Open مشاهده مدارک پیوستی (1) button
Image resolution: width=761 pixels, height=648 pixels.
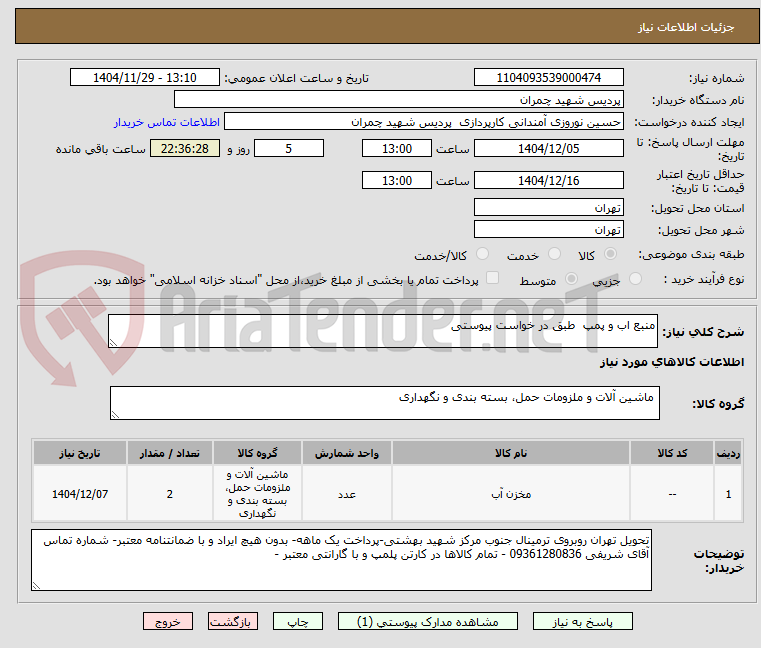click(x=428, y=621)
